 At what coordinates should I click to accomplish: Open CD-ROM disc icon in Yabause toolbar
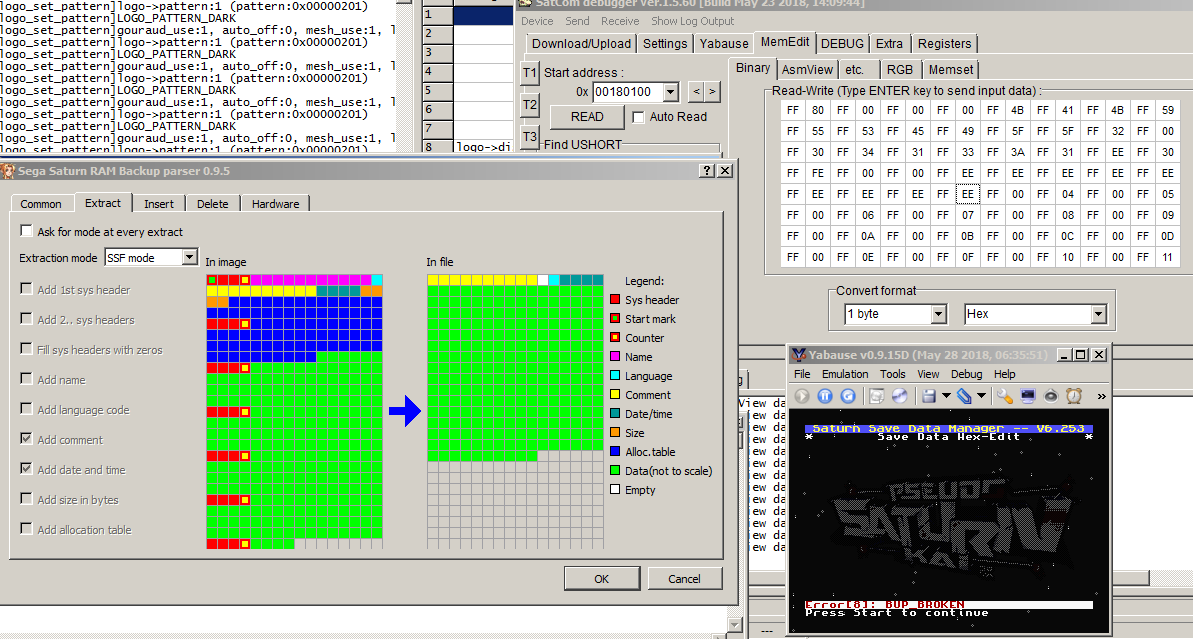(x=899, y=396)
